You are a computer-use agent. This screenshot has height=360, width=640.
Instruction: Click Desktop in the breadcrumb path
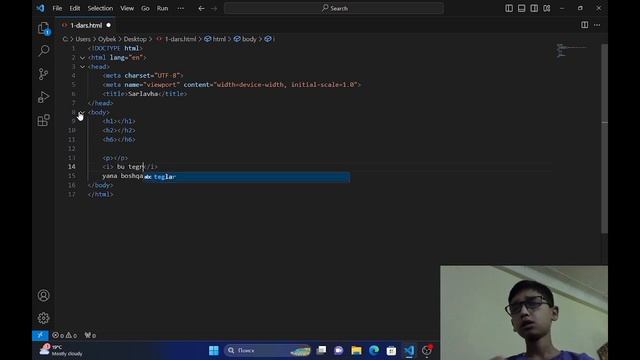tap(135, 39)
